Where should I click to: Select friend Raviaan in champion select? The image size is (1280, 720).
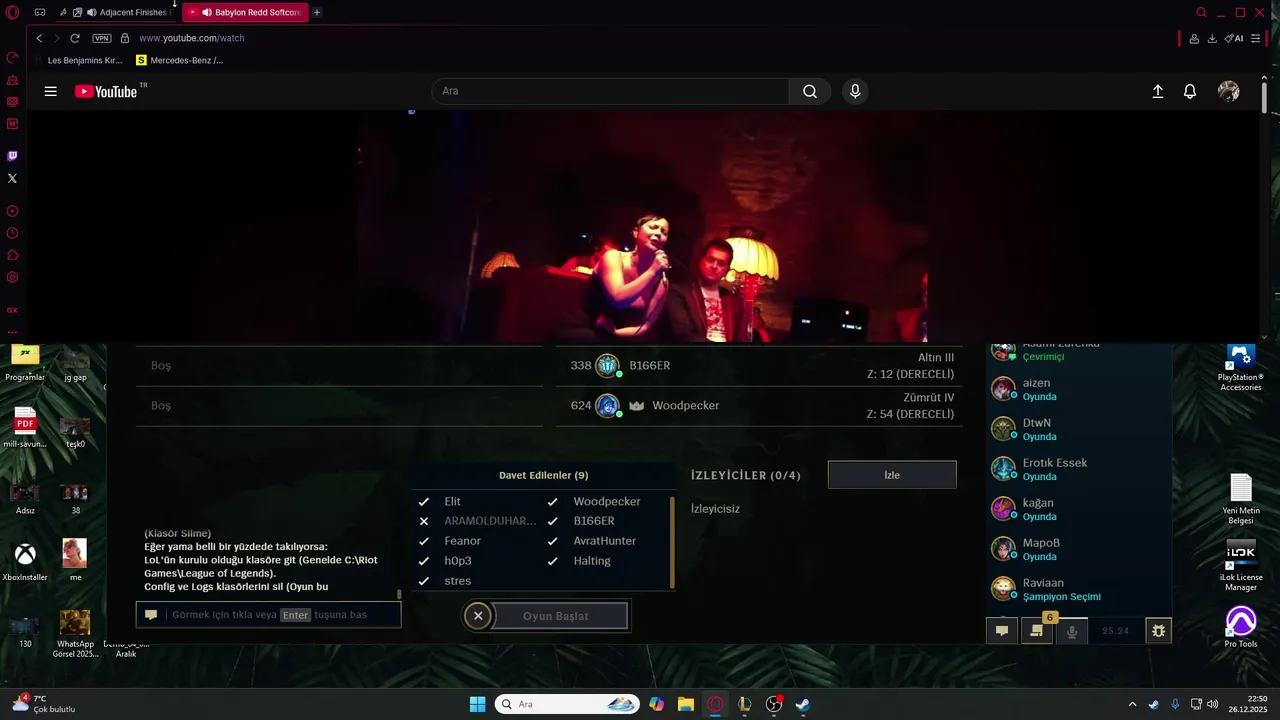pos(1078,589)
